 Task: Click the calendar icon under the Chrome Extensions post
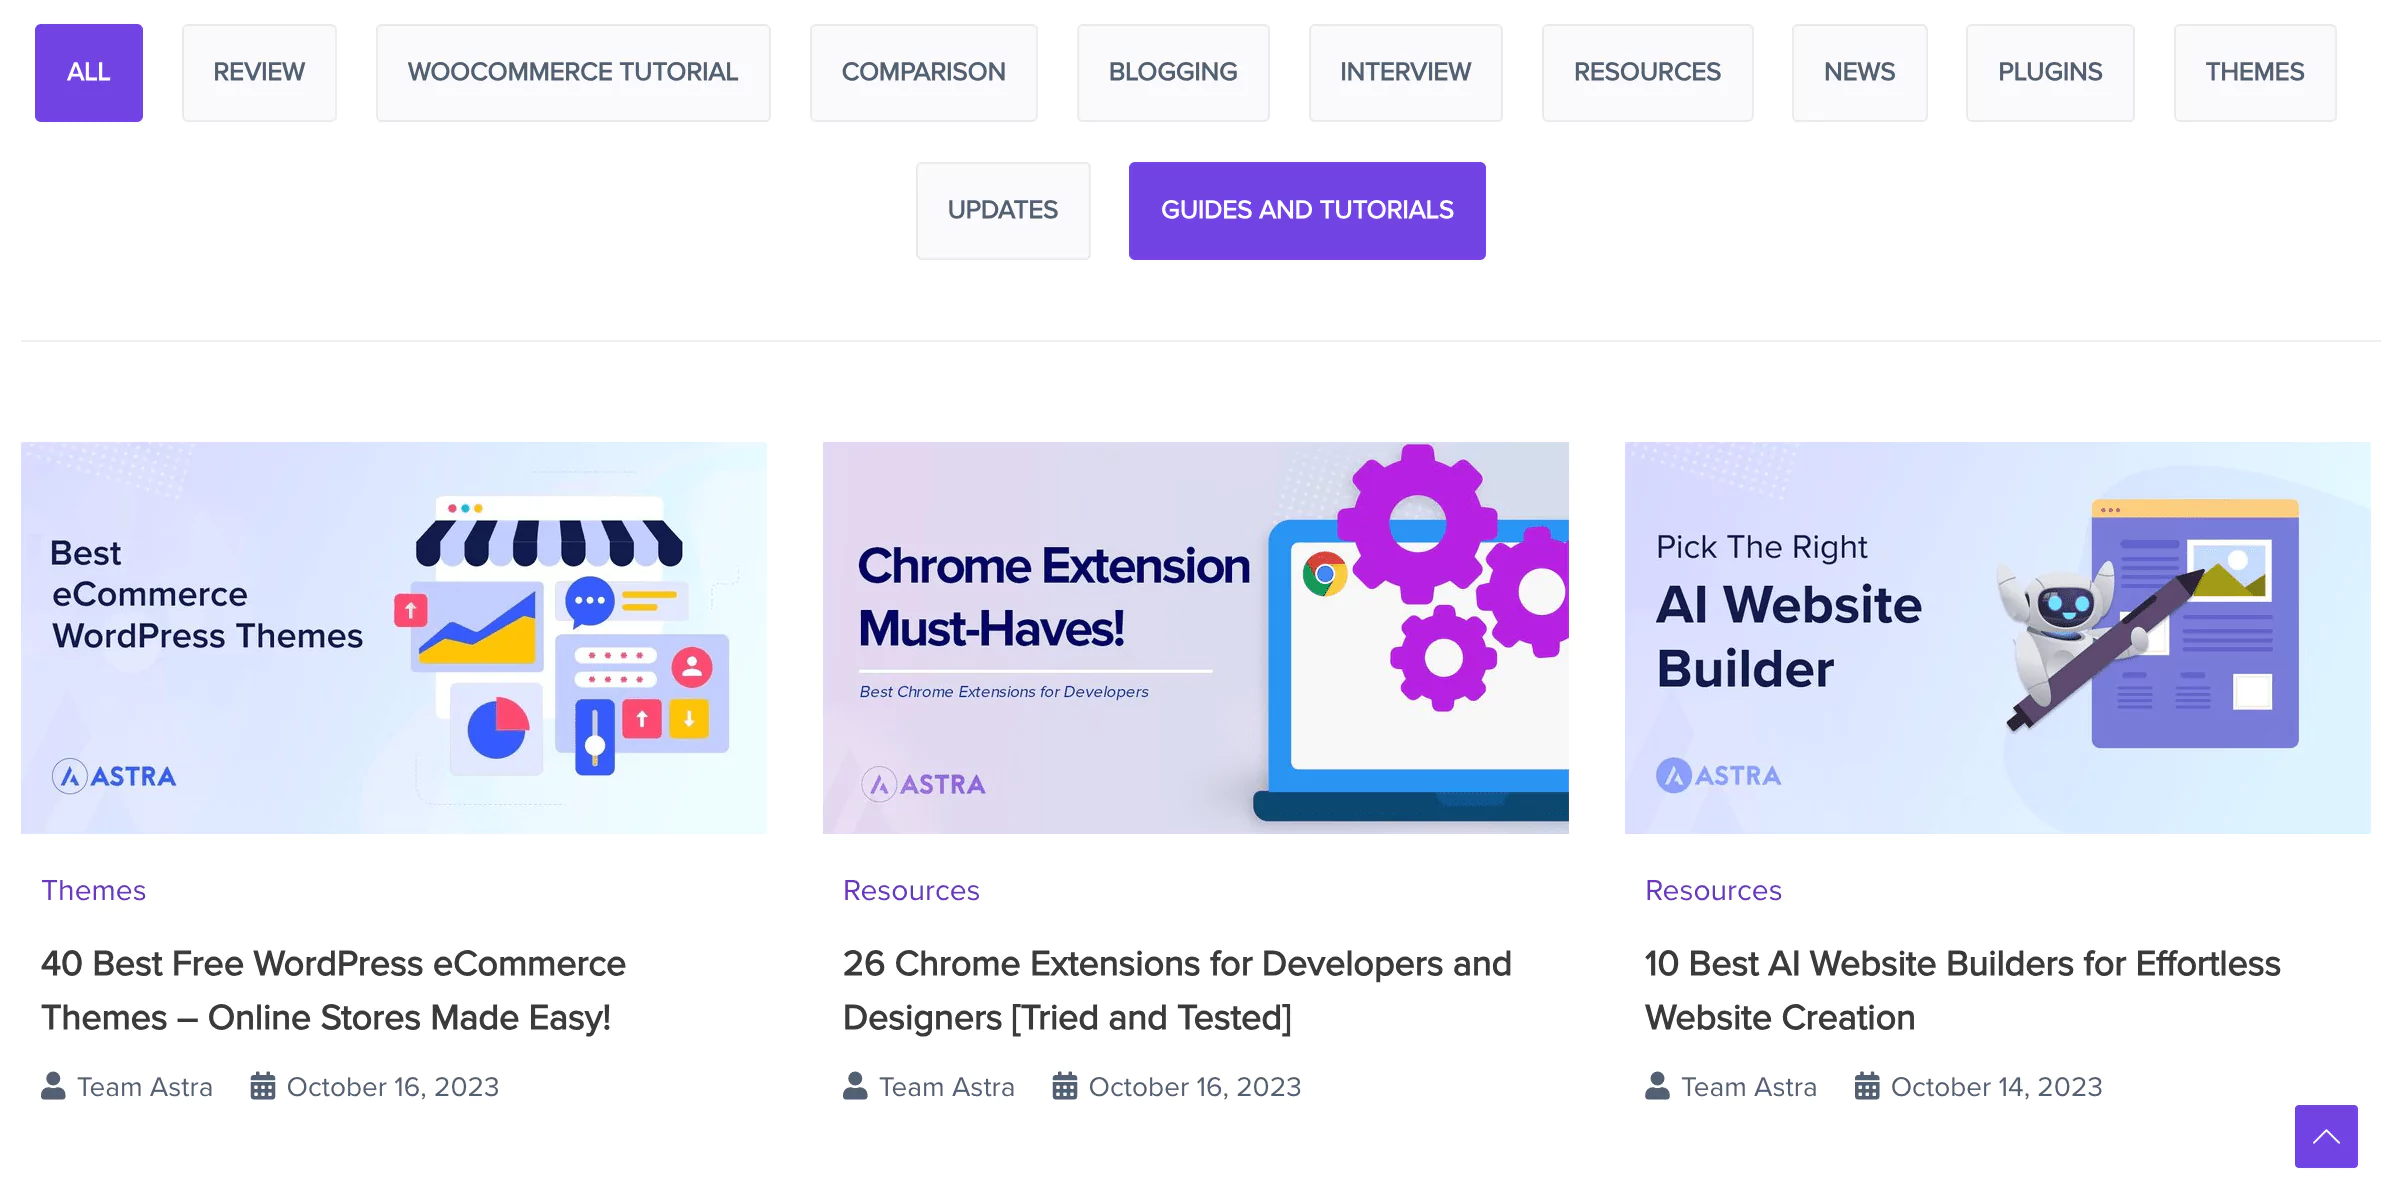click(x=1064, y=1086)
